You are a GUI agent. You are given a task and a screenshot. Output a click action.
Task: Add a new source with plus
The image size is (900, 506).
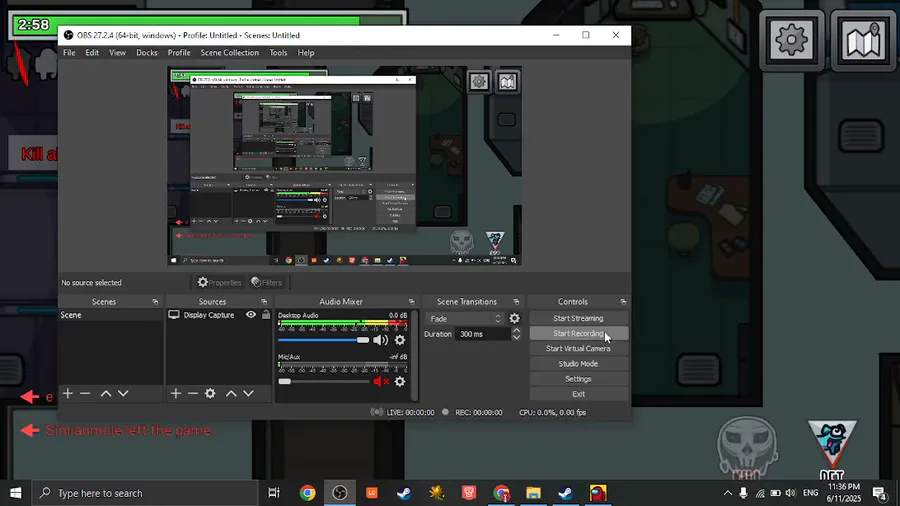click(x=176, y=393)
